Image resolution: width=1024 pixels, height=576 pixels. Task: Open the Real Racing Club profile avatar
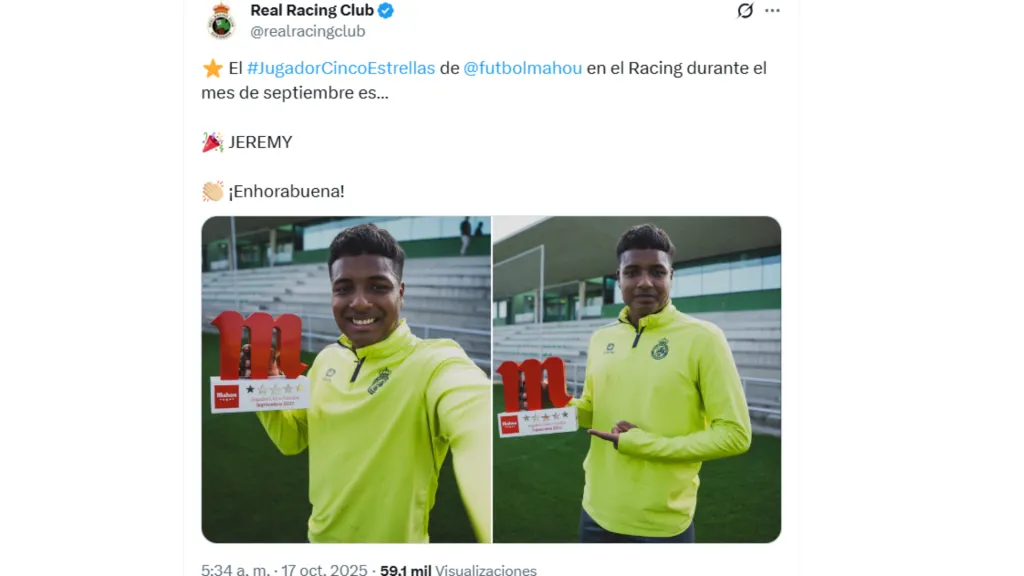[x=221, y=21]
